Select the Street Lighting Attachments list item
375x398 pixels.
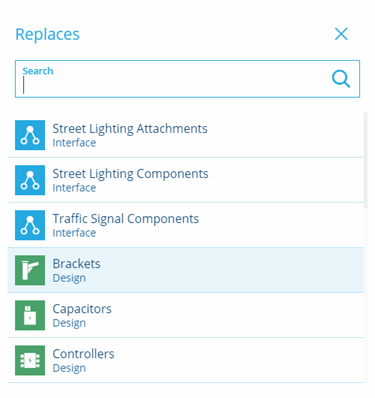pos(185,135)
